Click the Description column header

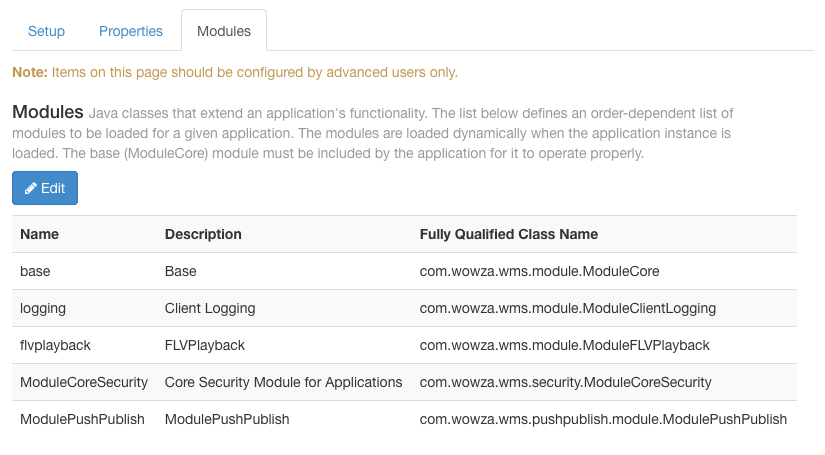coord(203,234)
